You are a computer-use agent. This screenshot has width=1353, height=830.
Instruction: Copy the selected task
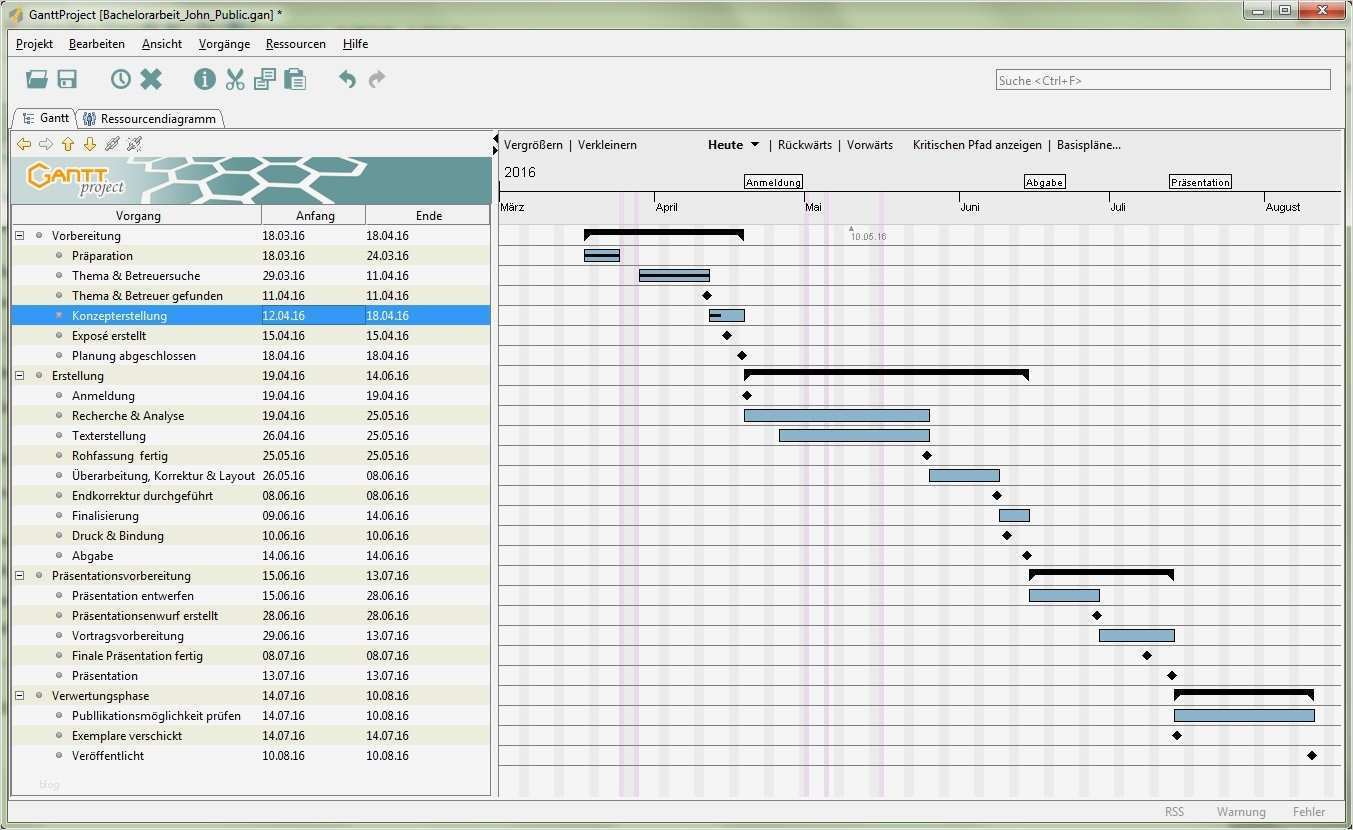click(x=264, y=79)
